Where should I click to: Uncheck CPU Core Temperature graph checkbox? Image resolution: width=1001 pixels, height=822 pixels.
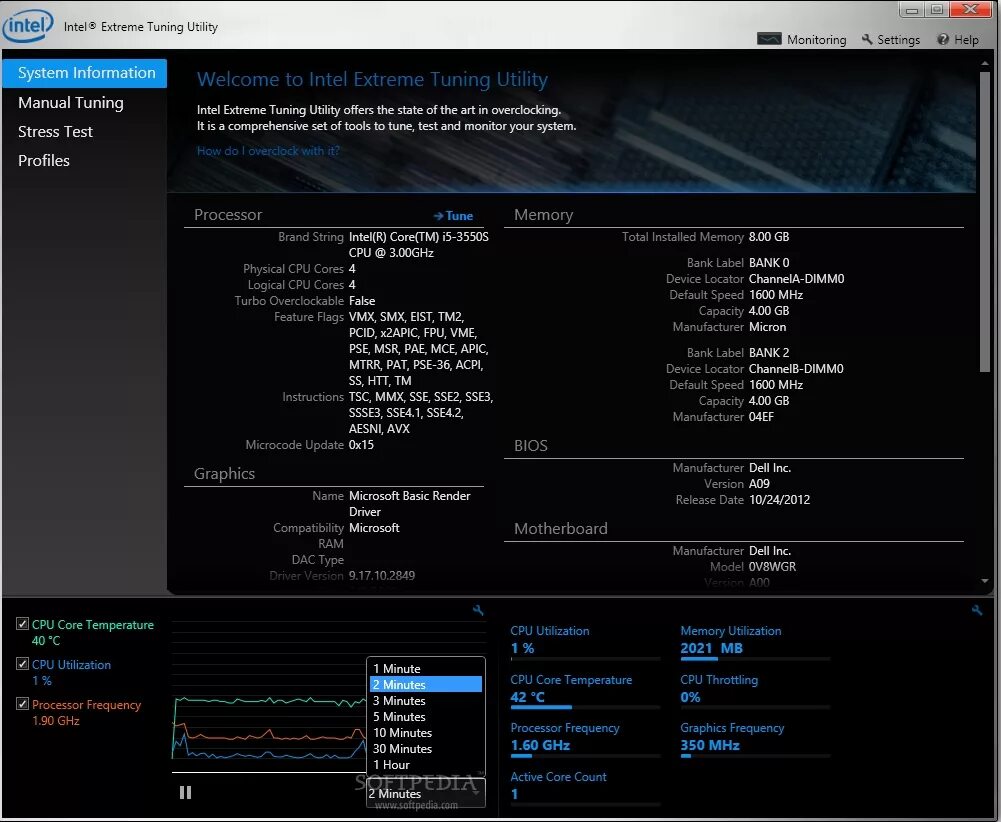tap(22, 624)
